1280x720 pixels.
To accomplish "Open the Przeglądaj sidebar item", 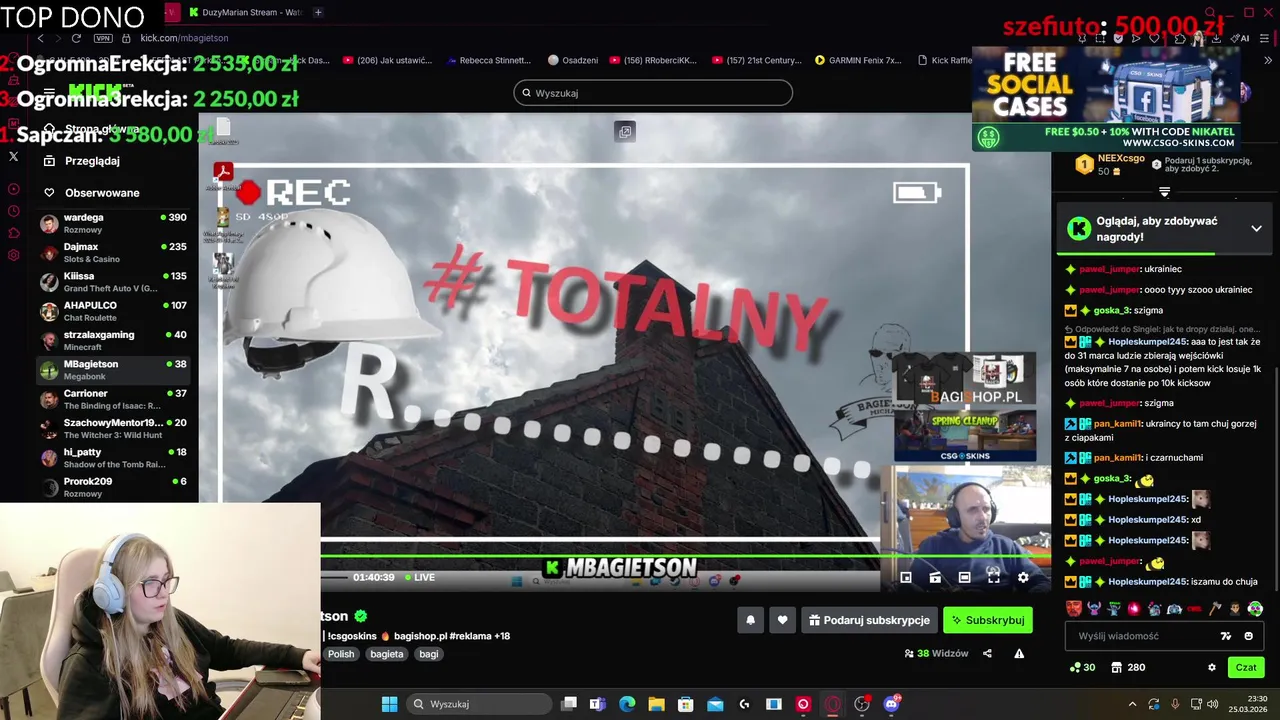I will 92,161.
